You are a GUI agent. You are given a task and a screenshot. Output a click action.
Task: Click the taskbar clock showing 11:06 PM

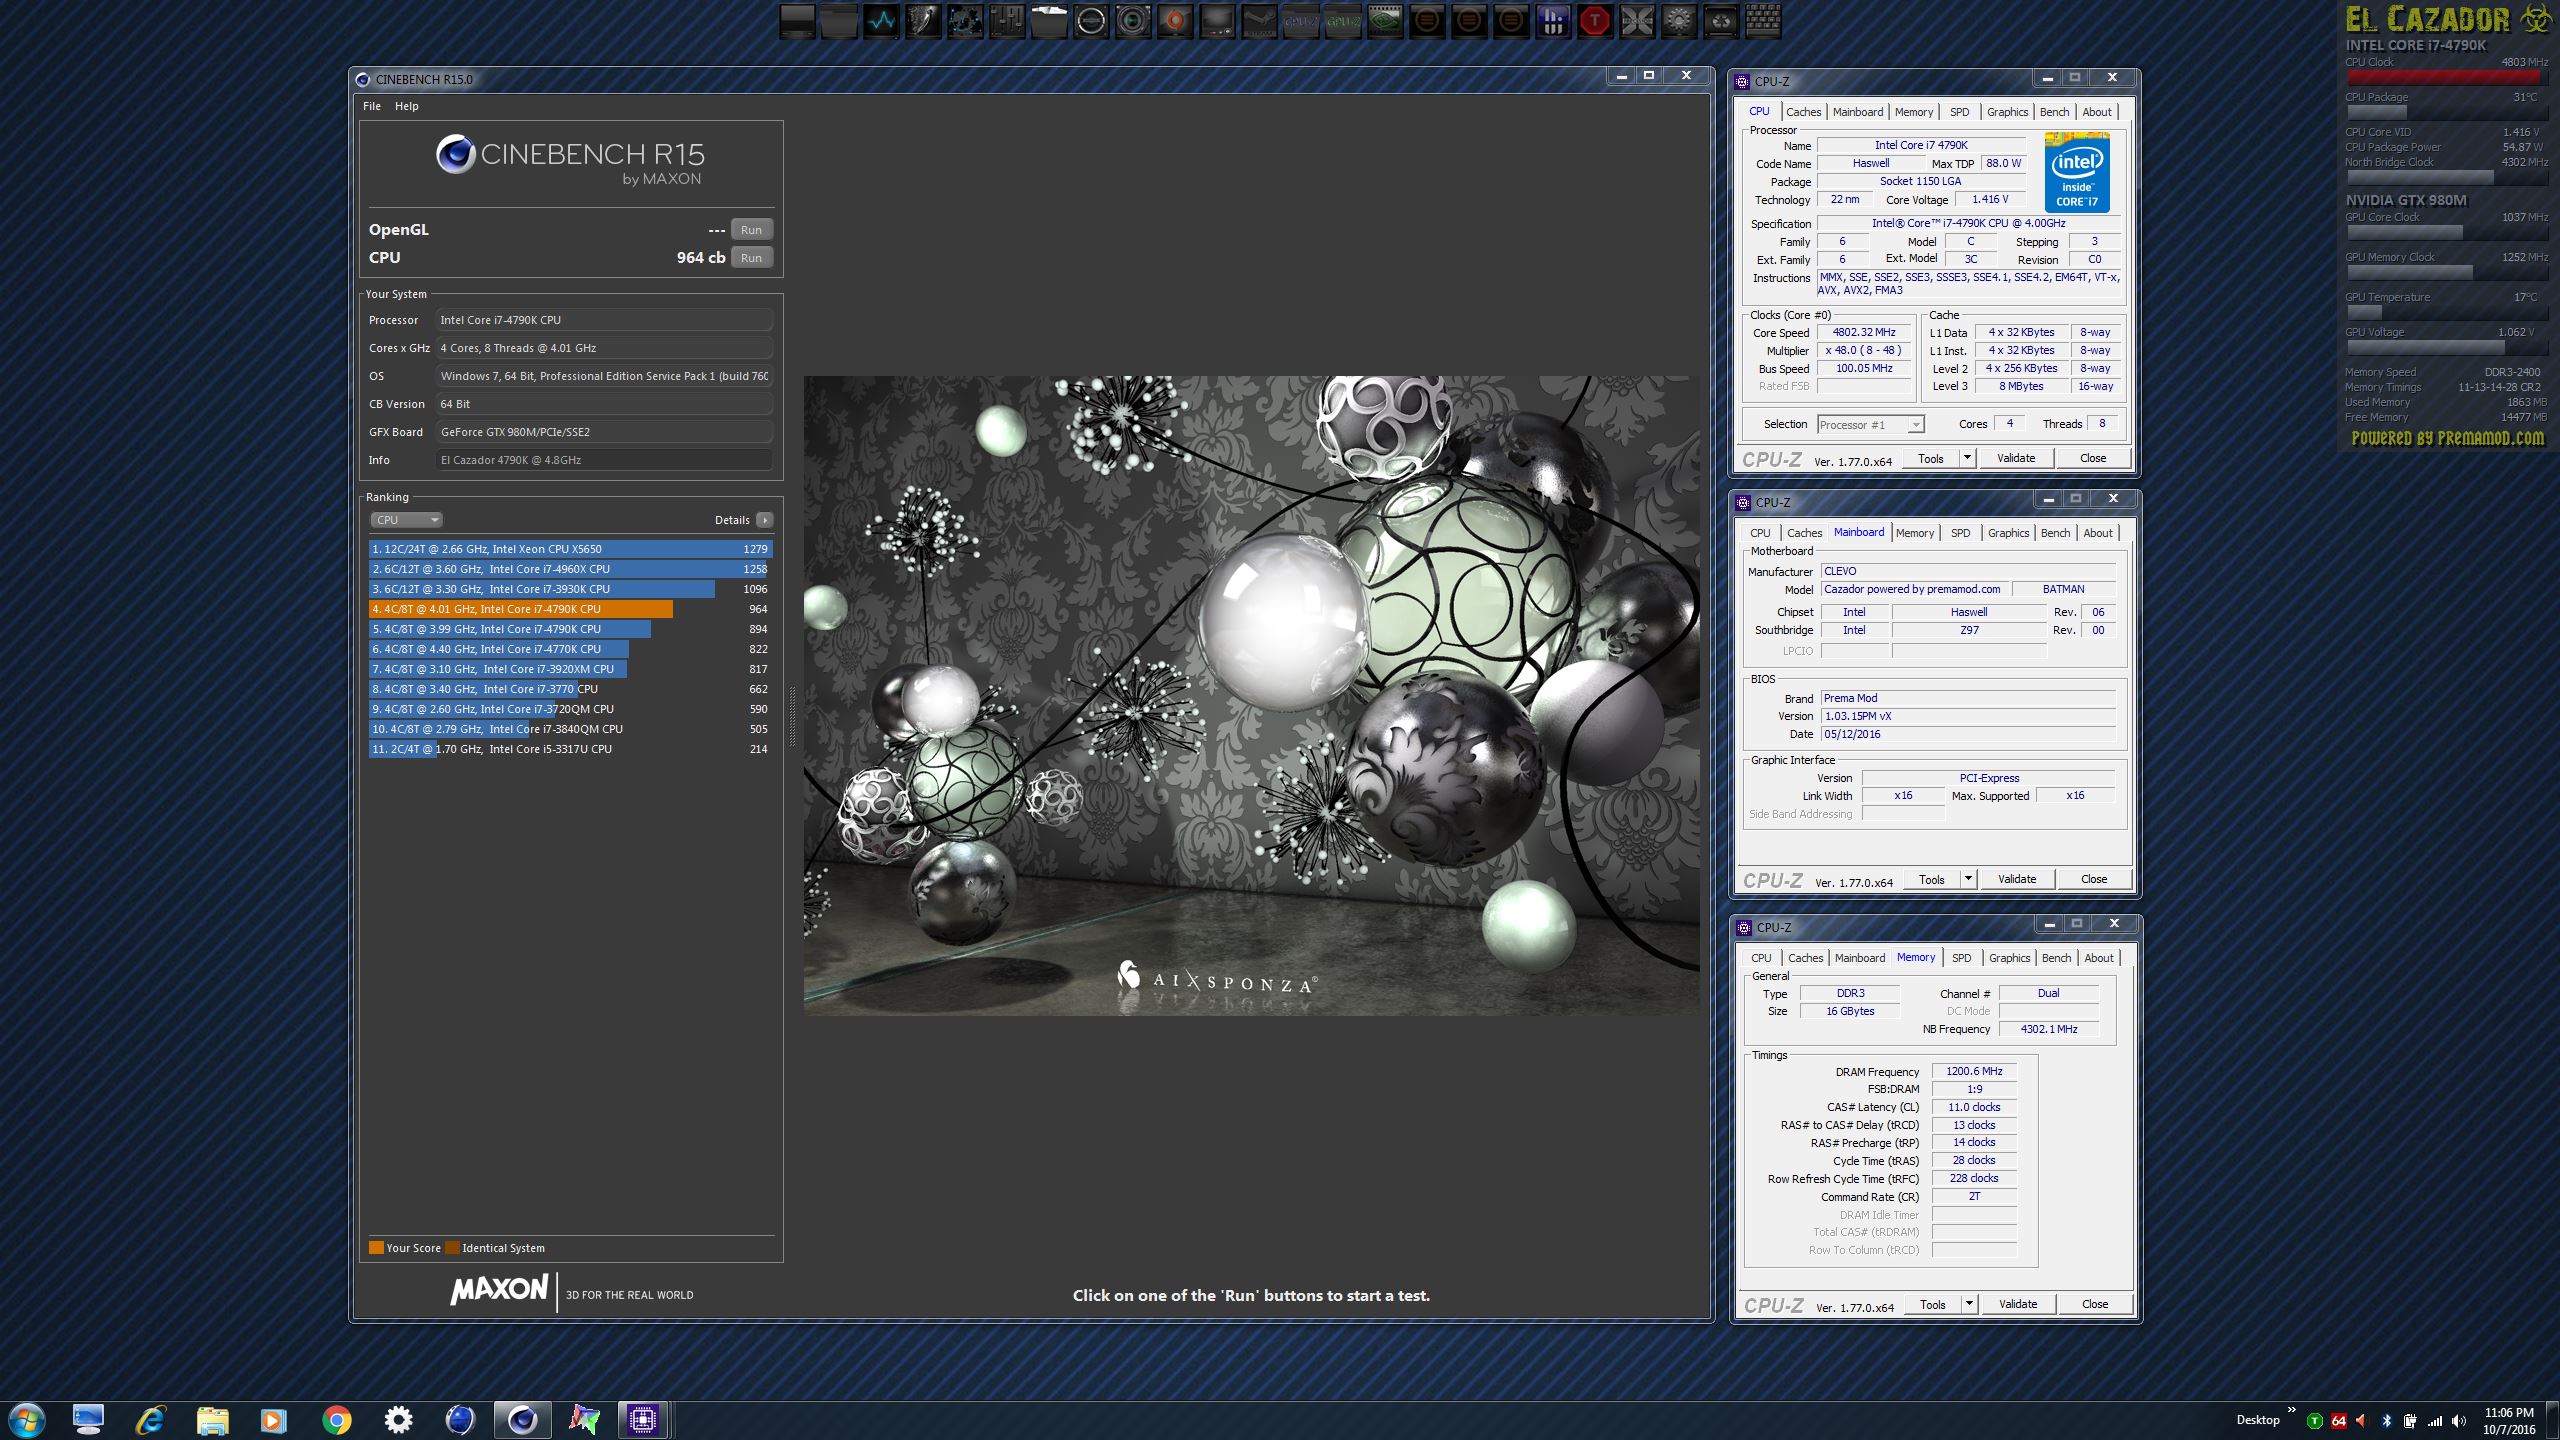tap(2508, 1421)
